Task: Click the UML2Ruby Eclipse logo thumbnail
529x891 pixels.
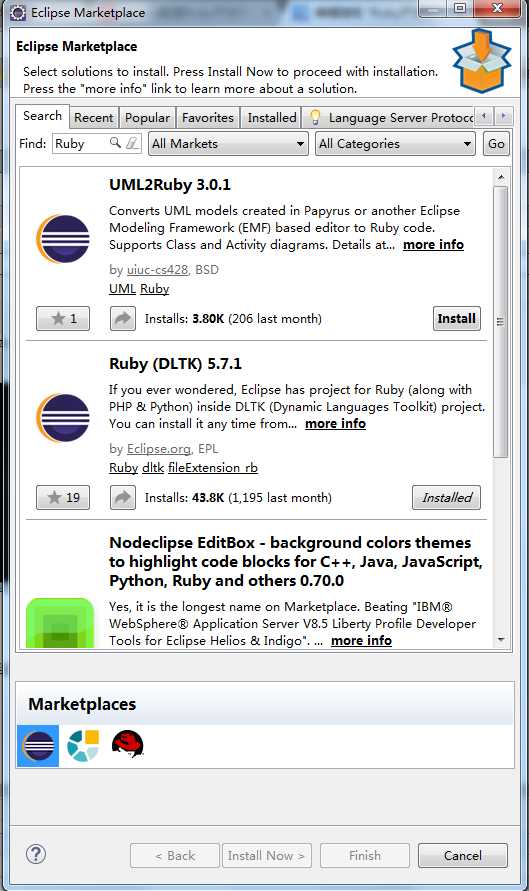Action: (63, 239)
